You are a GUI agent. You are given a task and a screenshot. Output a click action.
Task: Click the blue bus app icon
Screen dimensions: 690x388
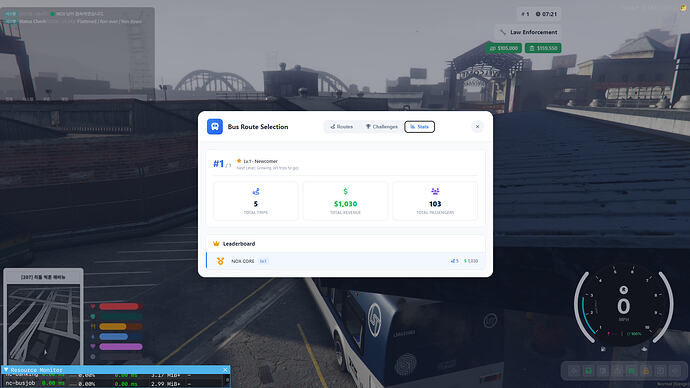[x=215, y=127]
